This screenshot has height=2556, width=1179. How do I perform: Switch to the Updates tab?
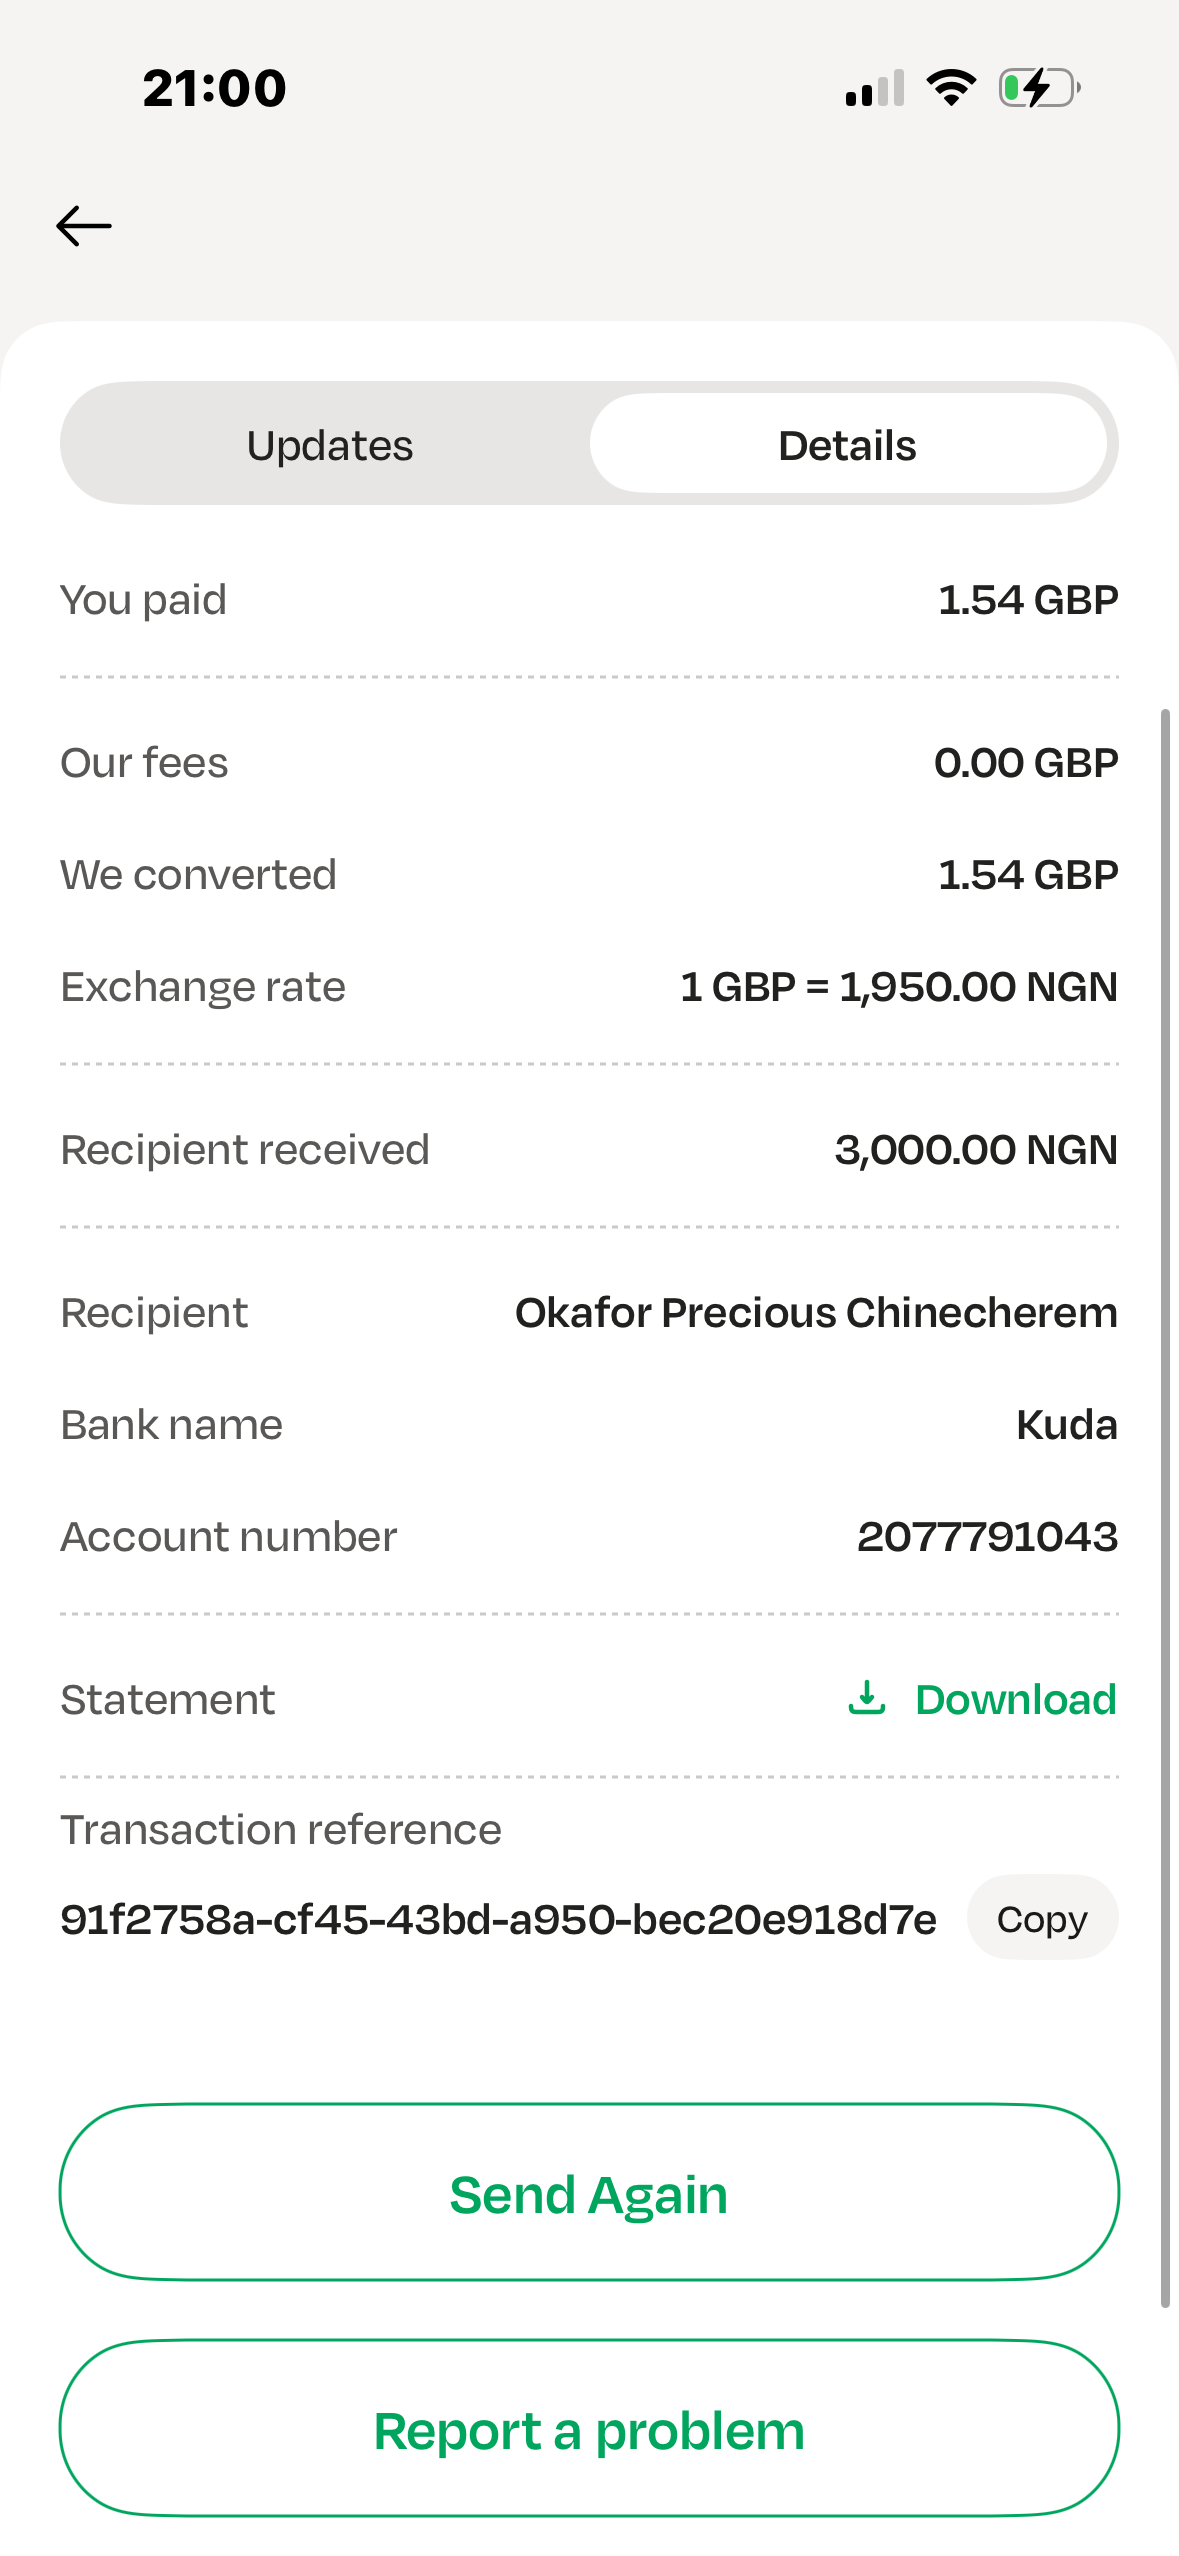329,445
